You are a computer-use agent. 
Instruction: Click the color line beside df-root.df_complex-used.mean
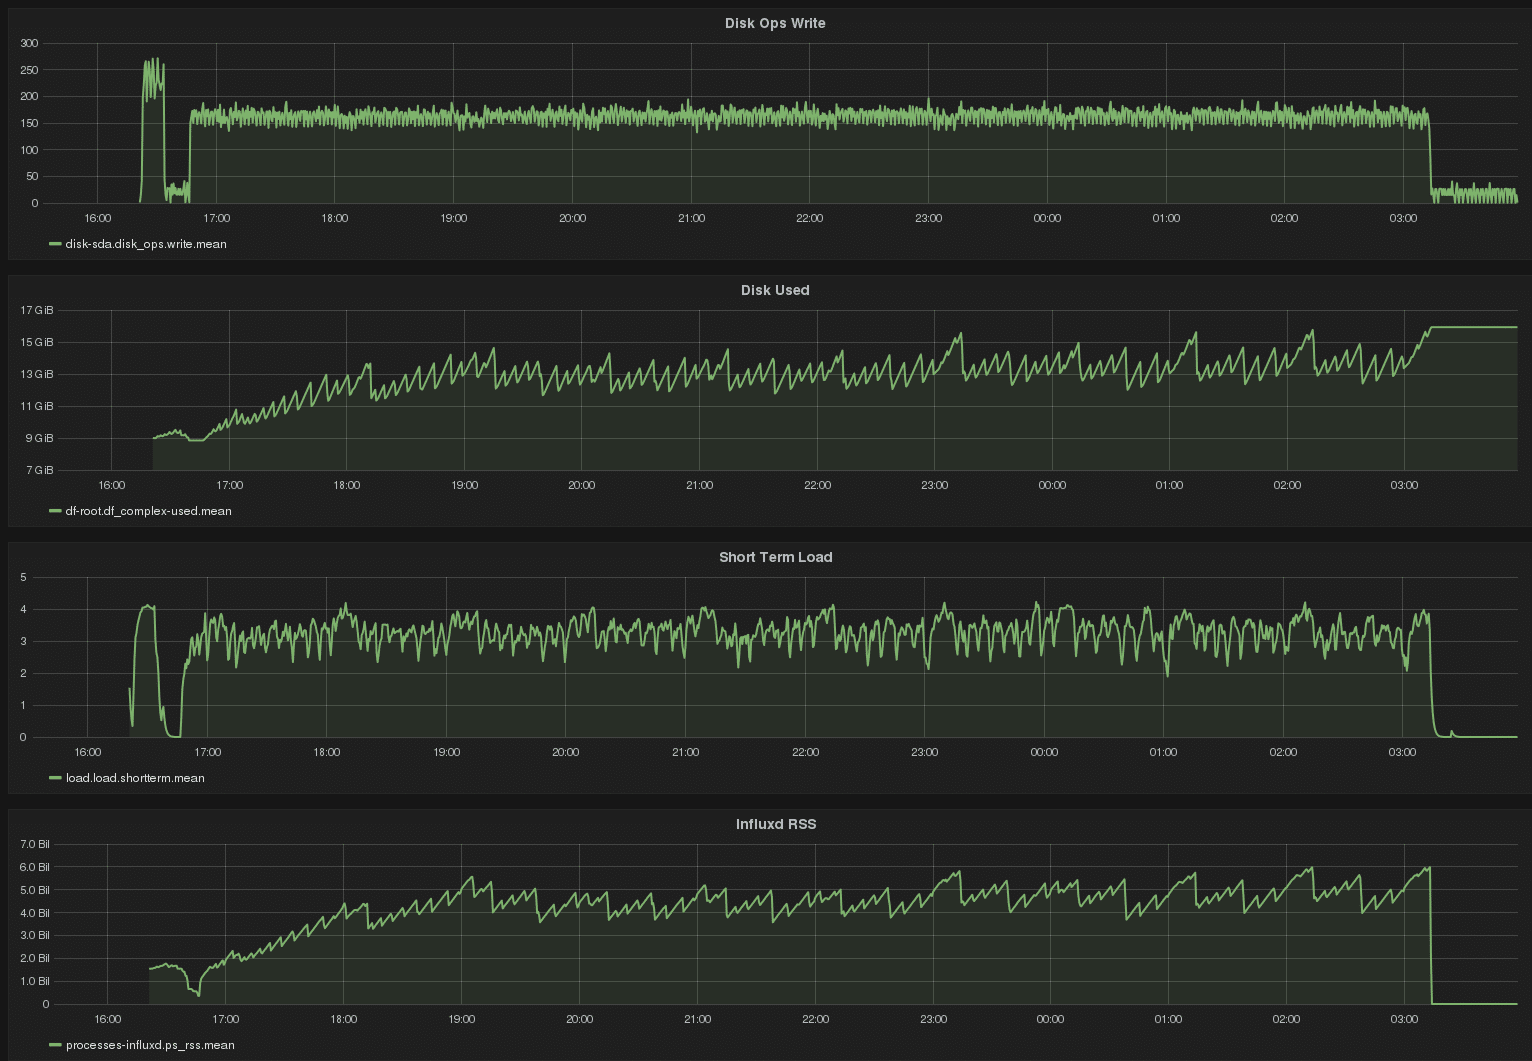tap(55, 511)
